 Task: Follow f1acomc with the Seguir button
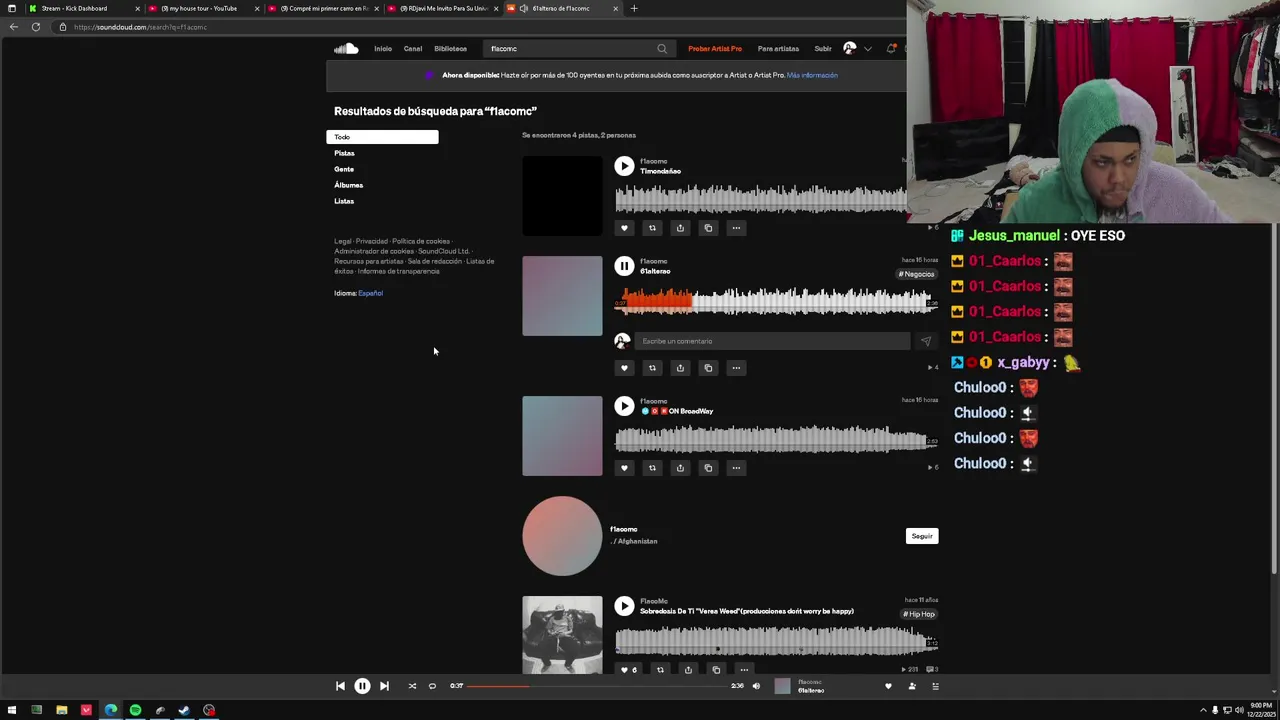(x=922, y=536)
